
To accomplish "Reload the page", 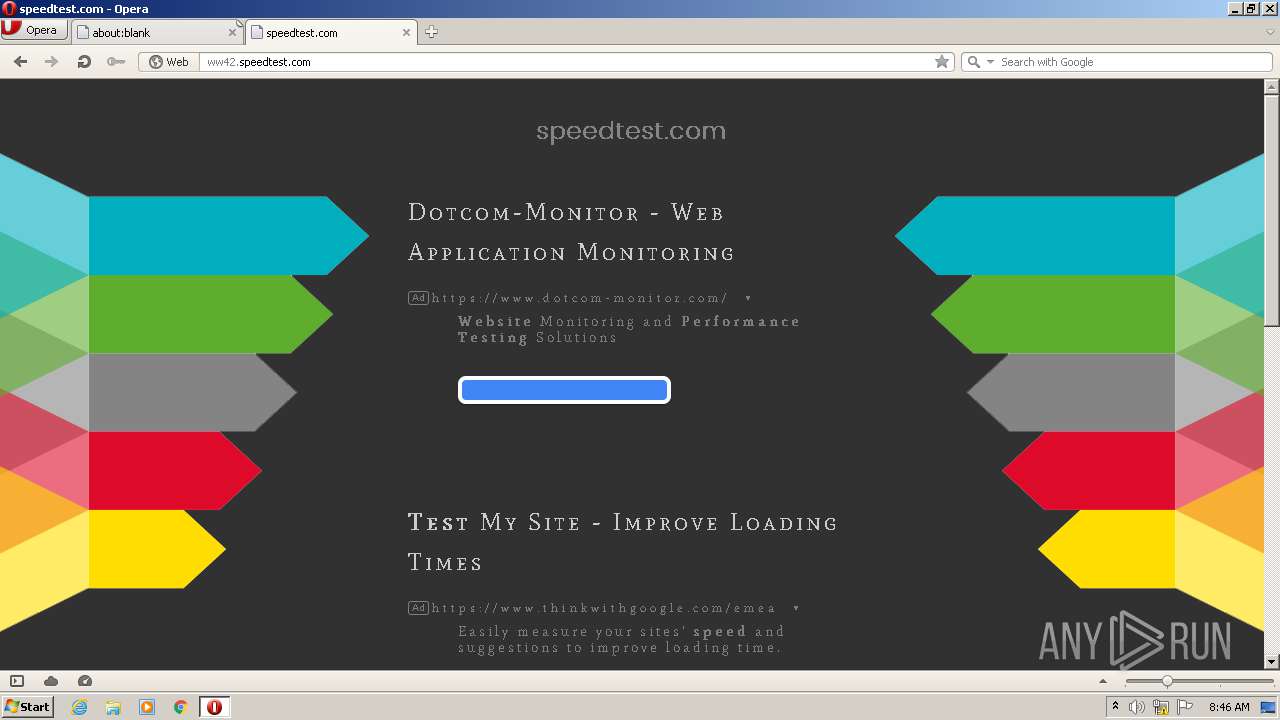I will (84, 62).
